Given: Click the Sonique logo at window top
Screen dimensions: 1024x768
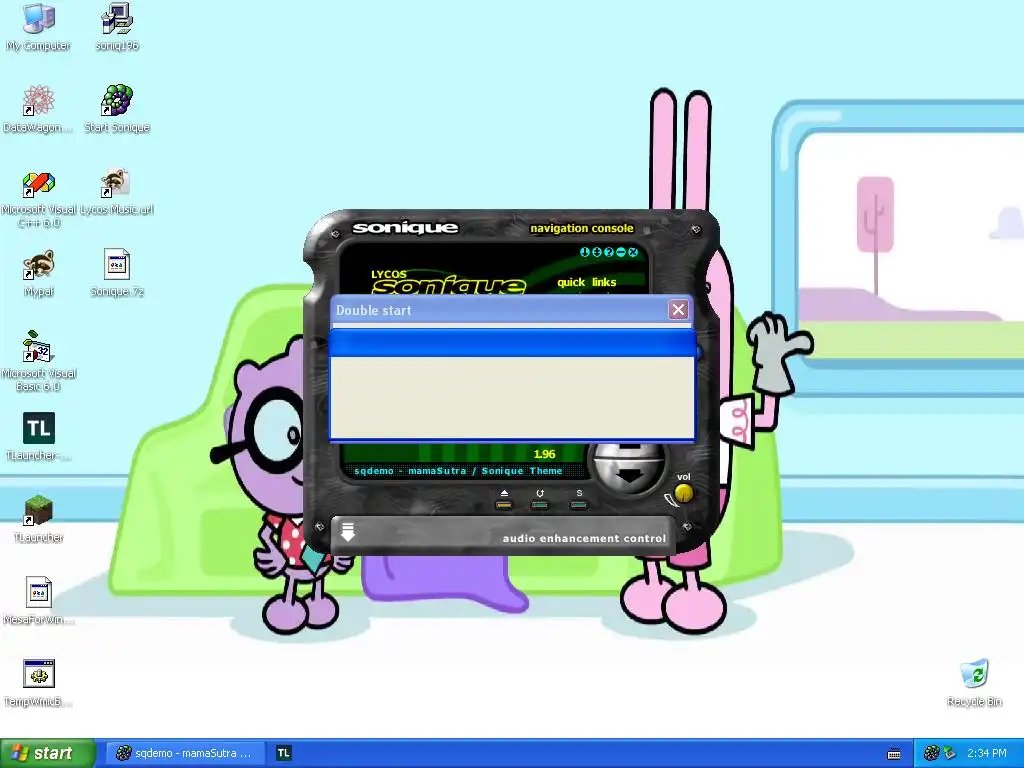Looking at the screenshot, I should coord(406,228).
